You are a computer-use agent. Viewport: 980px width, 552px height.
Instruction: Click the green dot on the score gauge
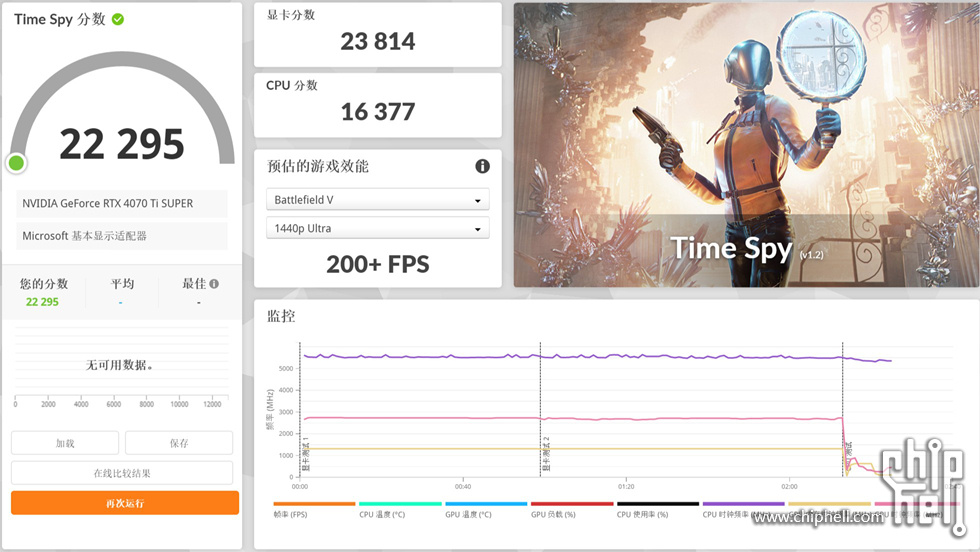pyautogui.click(x=16, y=163)
